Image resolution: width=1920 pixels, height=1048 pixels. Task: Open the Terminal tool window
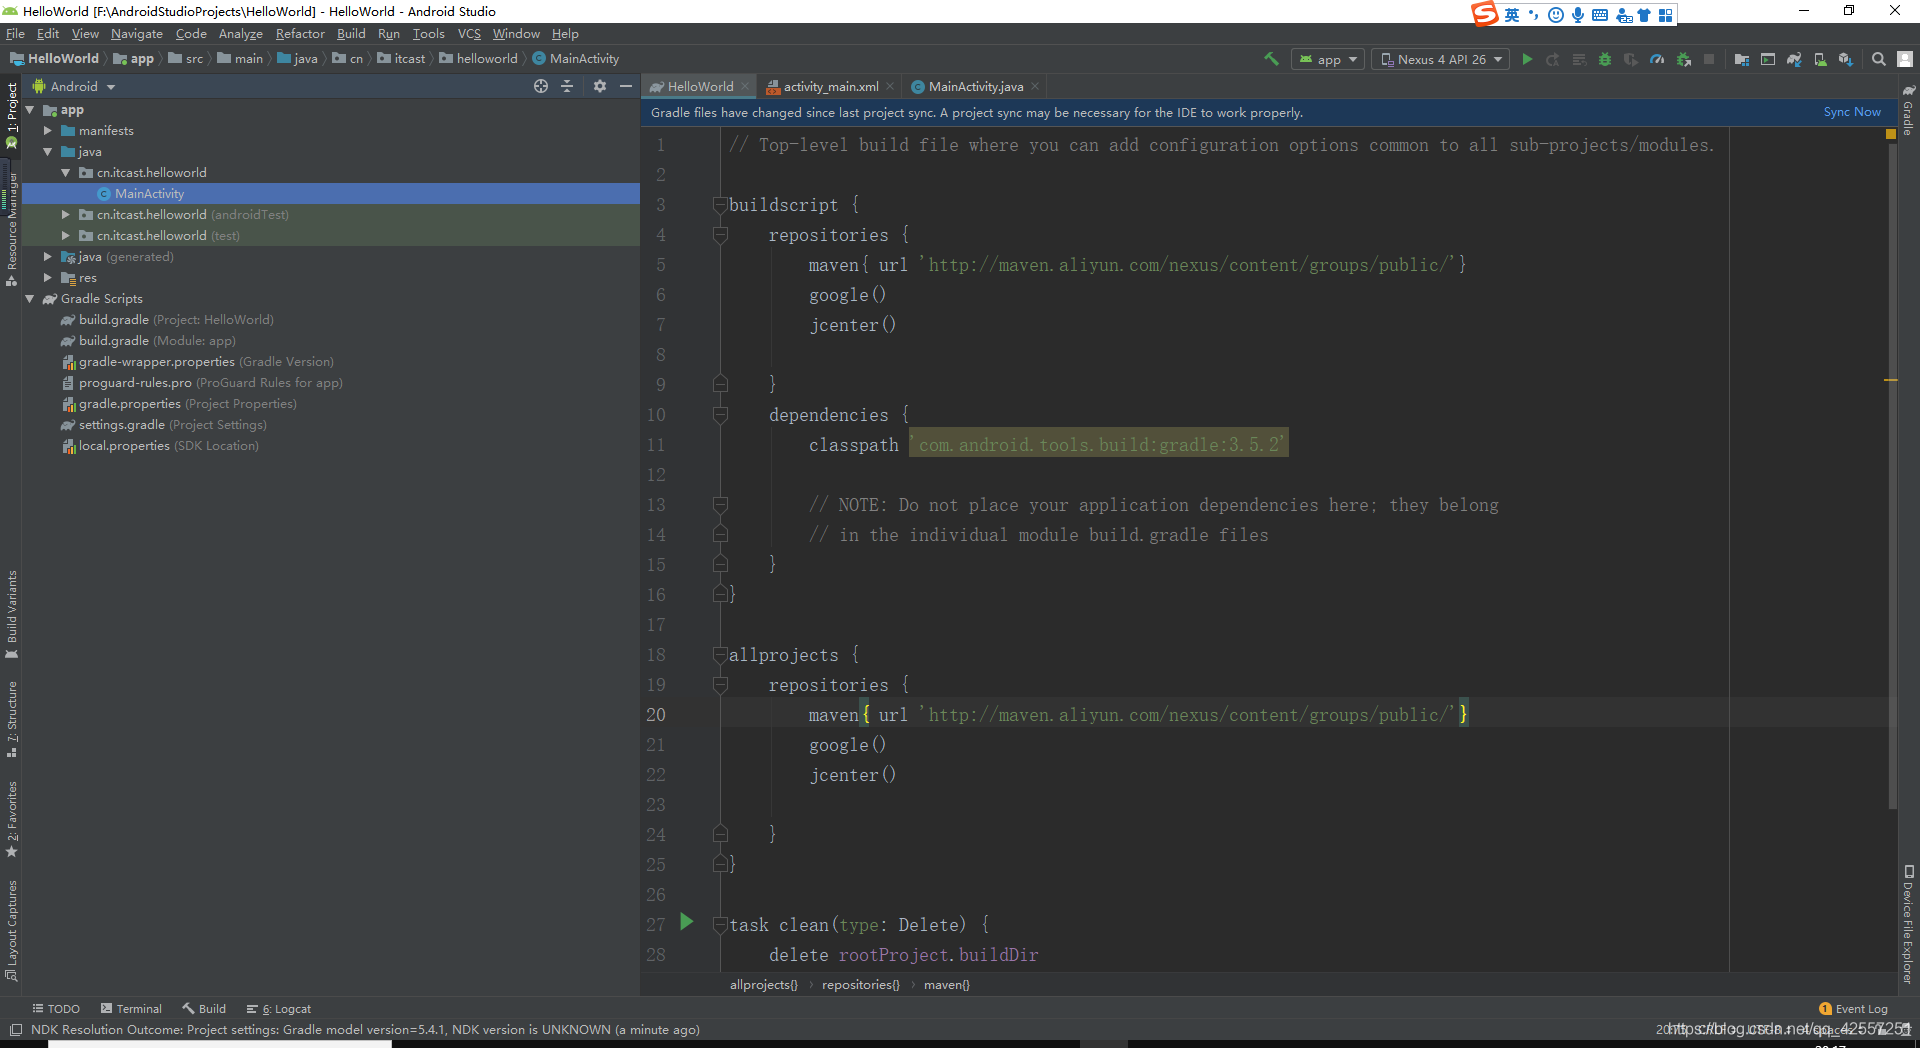pyautogui.click(x=131, y=1009)
